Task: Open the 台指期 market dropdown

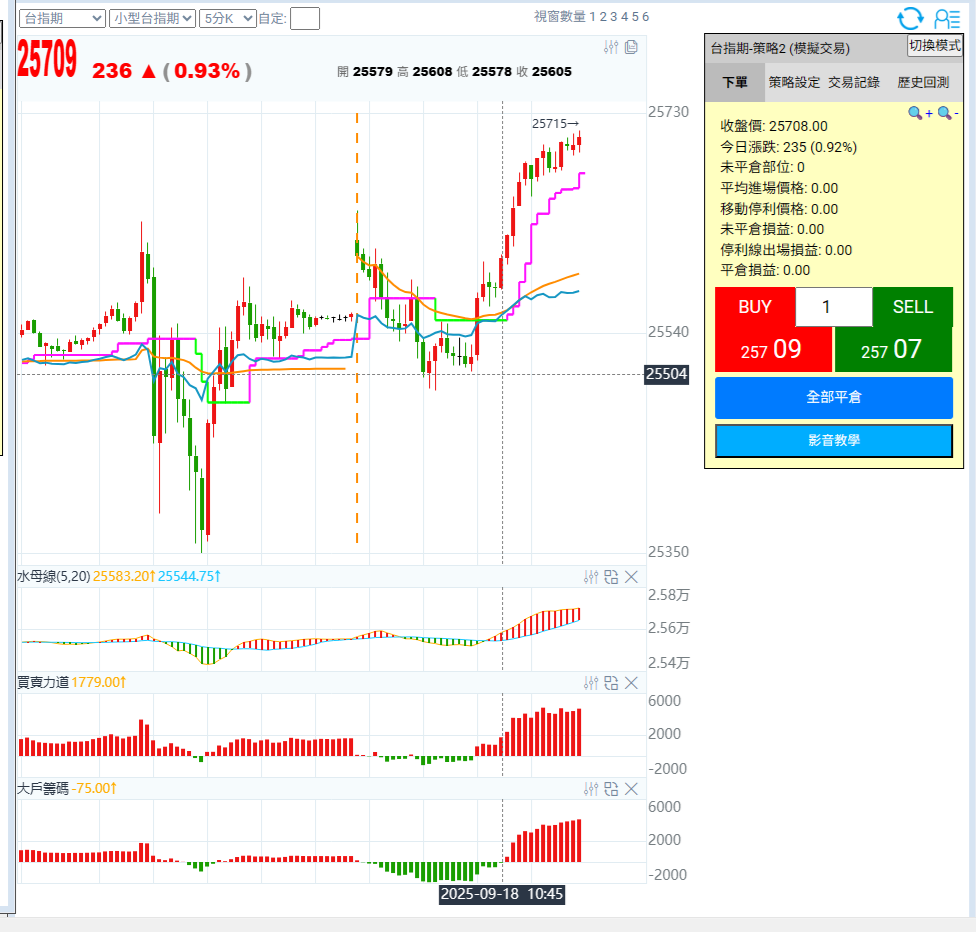Action: pyautogui.click(x=62, y=18)
